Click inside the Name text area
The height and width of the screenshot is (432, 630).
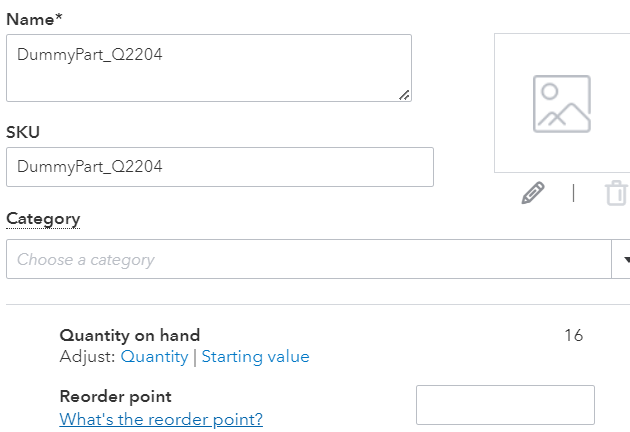[x=208, y=67]
